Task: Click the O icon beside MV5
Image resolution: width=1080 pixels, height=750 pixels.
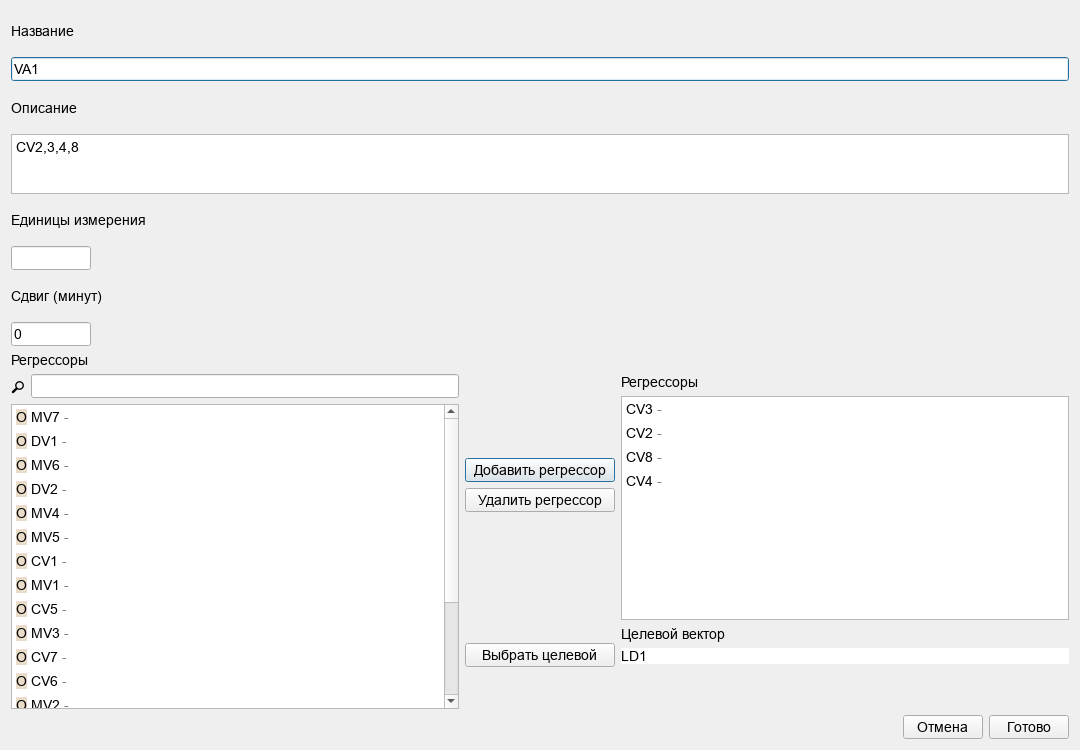Action: coord(21,537)
